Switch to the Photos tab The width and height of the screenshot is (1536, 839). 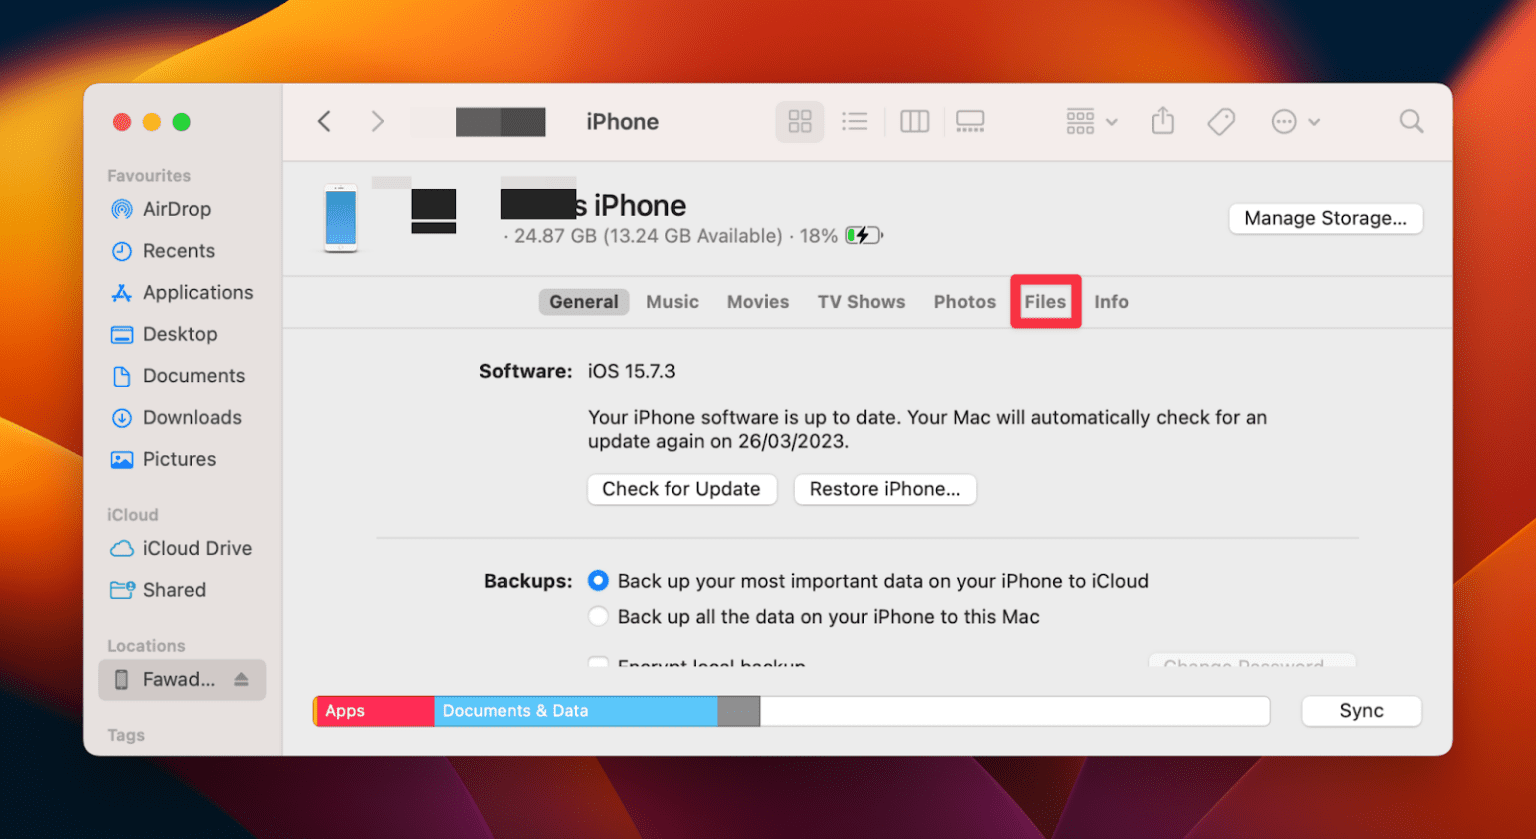(965, 302)
